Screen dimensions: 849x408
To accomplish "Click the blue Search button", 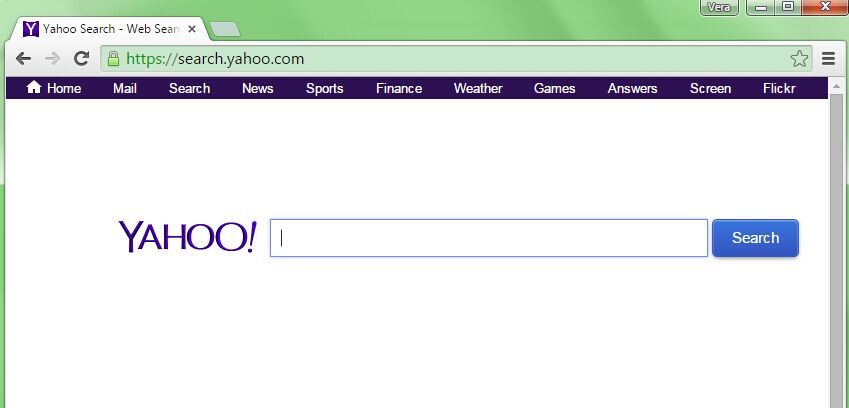I will click(755, 238).
